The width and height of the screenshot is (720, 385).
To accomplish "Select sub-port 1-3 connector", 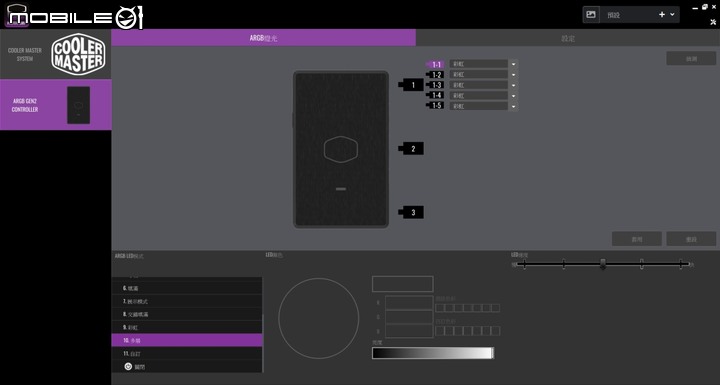I will [x=435, y=85].
